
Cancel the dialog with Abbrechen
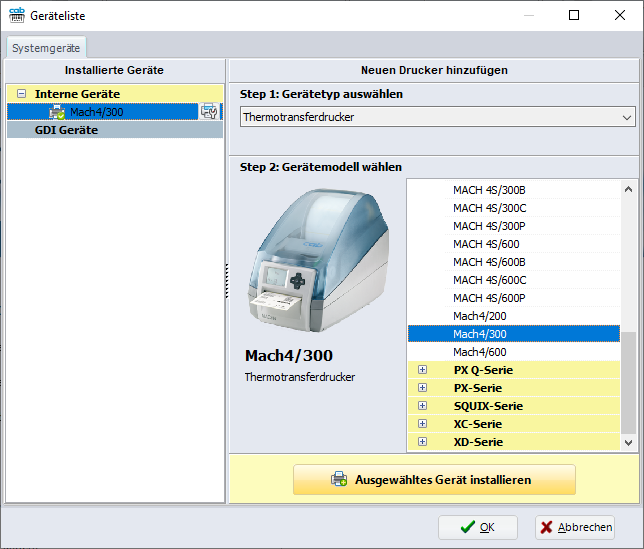click(574, 527)
